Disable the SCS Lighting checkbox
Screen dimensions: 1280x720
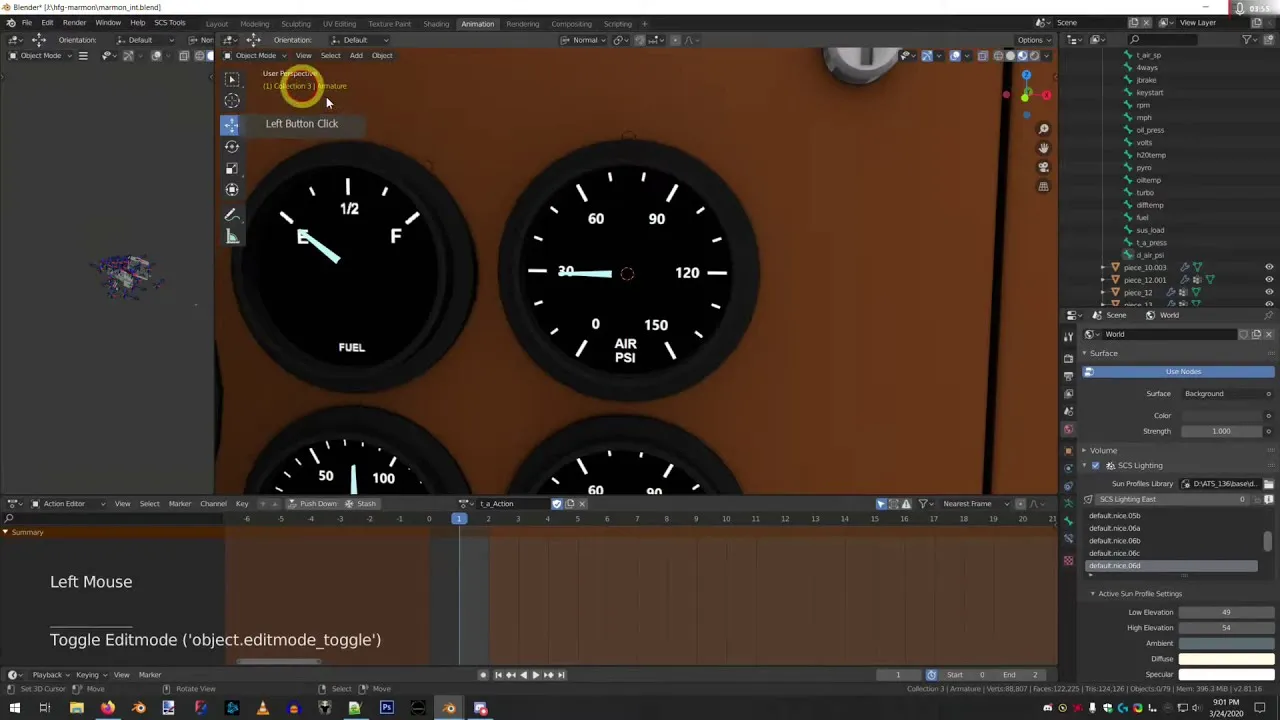(1094, 465)
